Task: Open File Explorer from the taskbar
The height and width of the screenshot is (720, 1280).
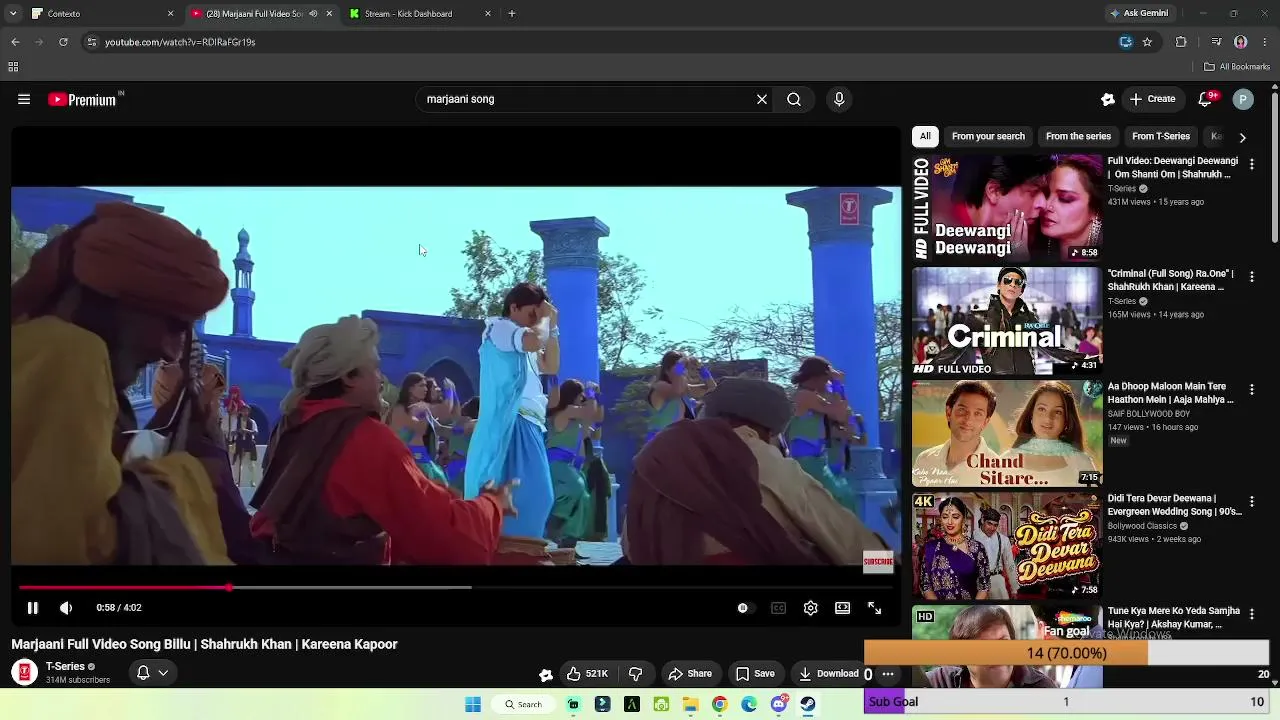Action: point(690,704)
